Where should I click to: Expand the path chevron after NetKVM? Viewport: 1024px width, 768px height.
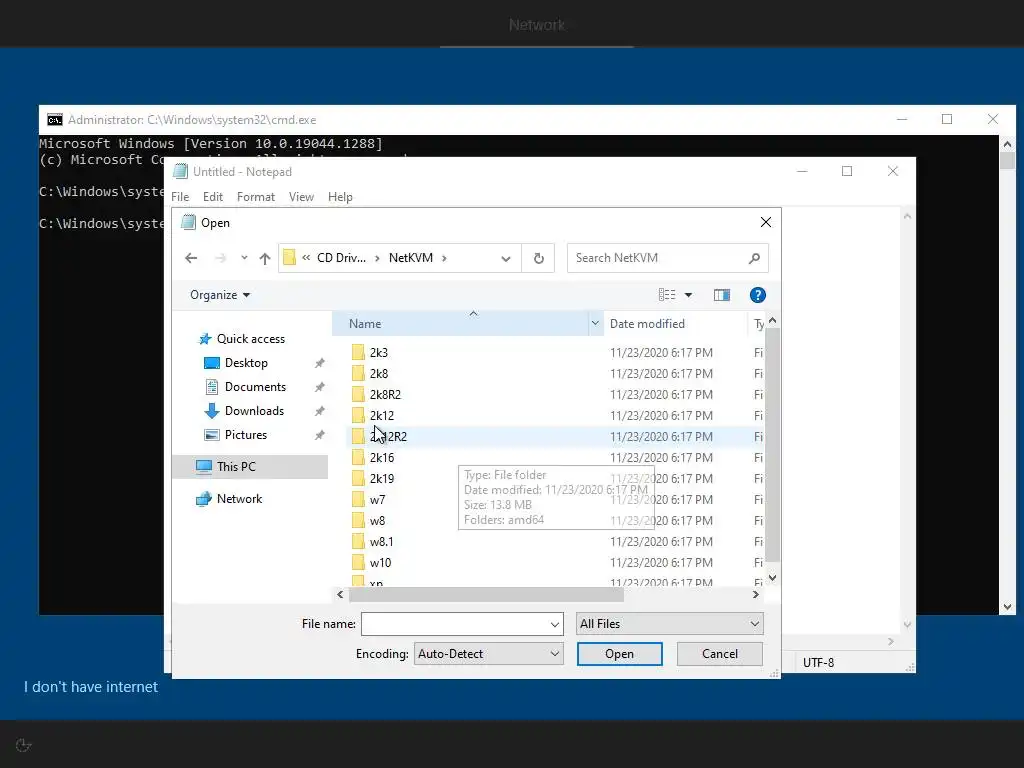point(444,258)
